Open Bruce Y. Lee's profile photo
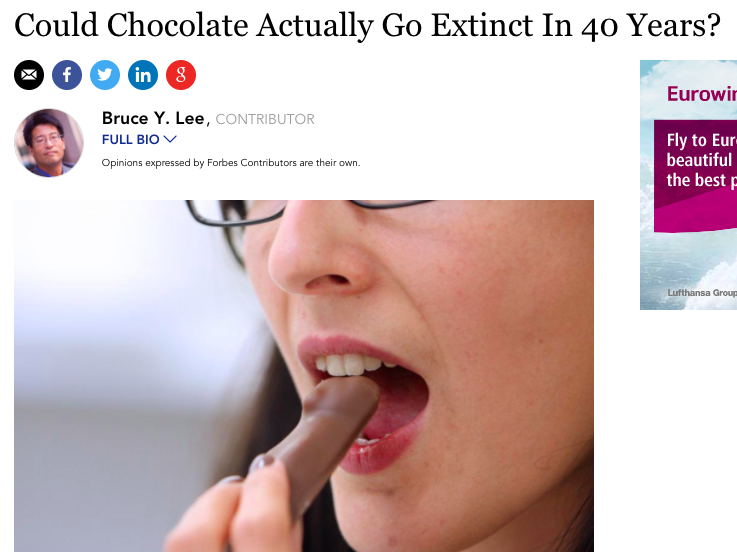Image resolution: width=737 pixels, height=552 pixels. (x=49, y=143)
